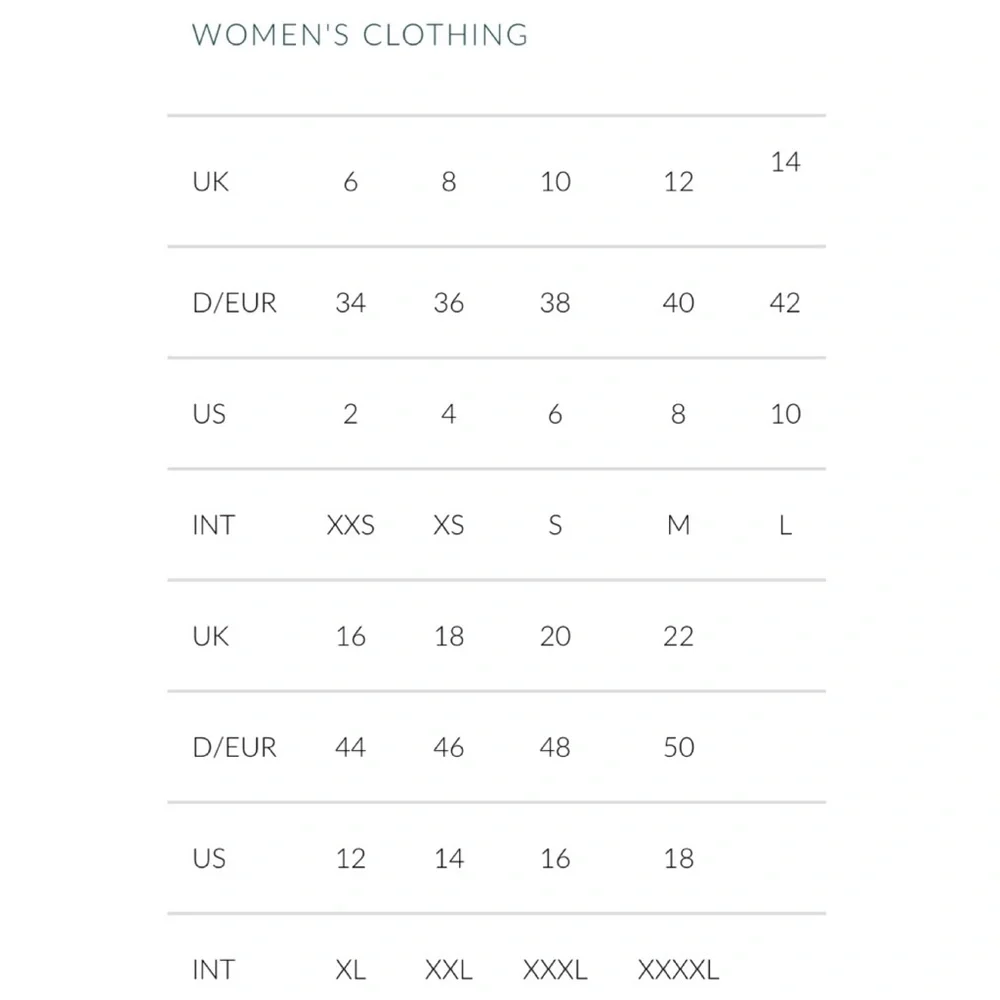Viewport: 1000px width, 1000px height.
Task: Choose D/EUR size 44
Action: [x=350, y=747]
